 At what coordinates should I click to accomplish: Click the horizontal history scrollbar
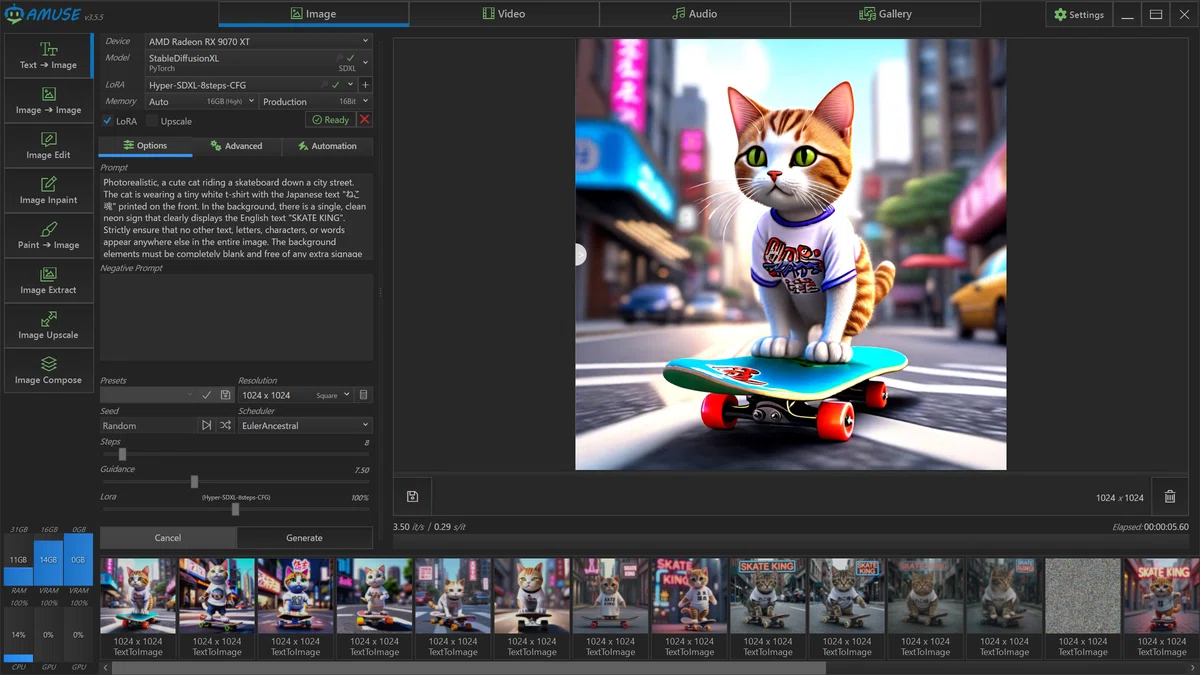[x=468, y=667]
